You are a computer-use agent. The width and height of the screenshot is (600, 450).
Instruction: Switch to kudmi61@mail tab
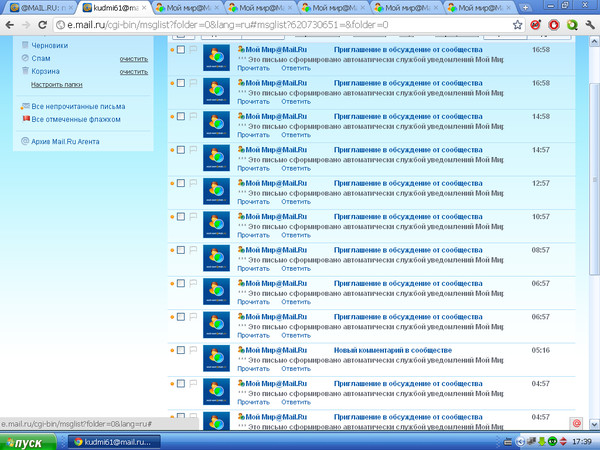tap(115, 8)
